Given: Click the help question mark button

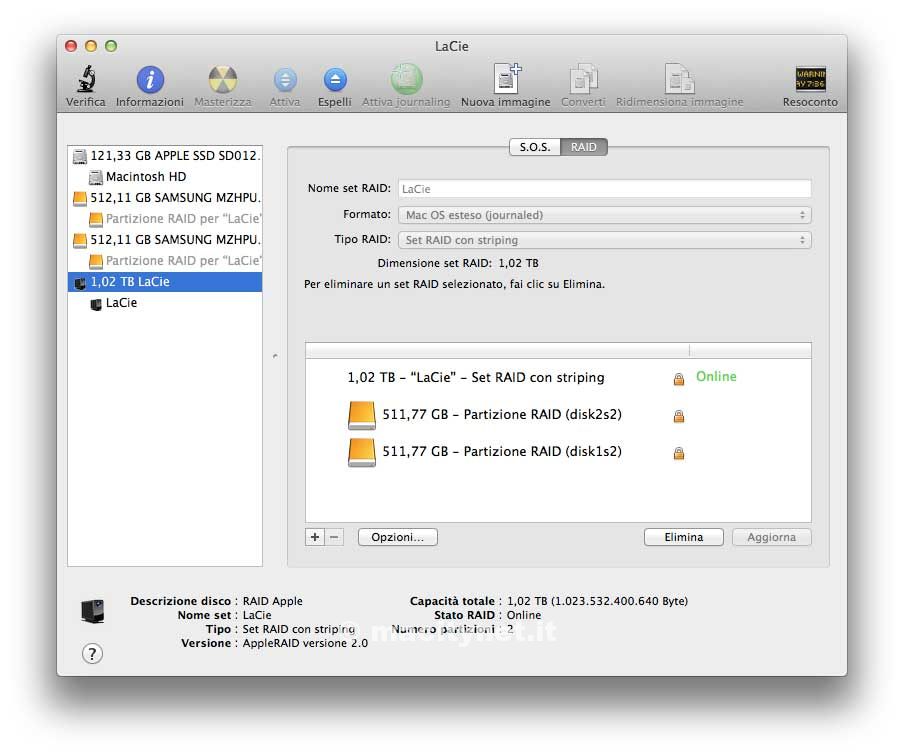Looking at the screenshot, I should pos(92,654).
